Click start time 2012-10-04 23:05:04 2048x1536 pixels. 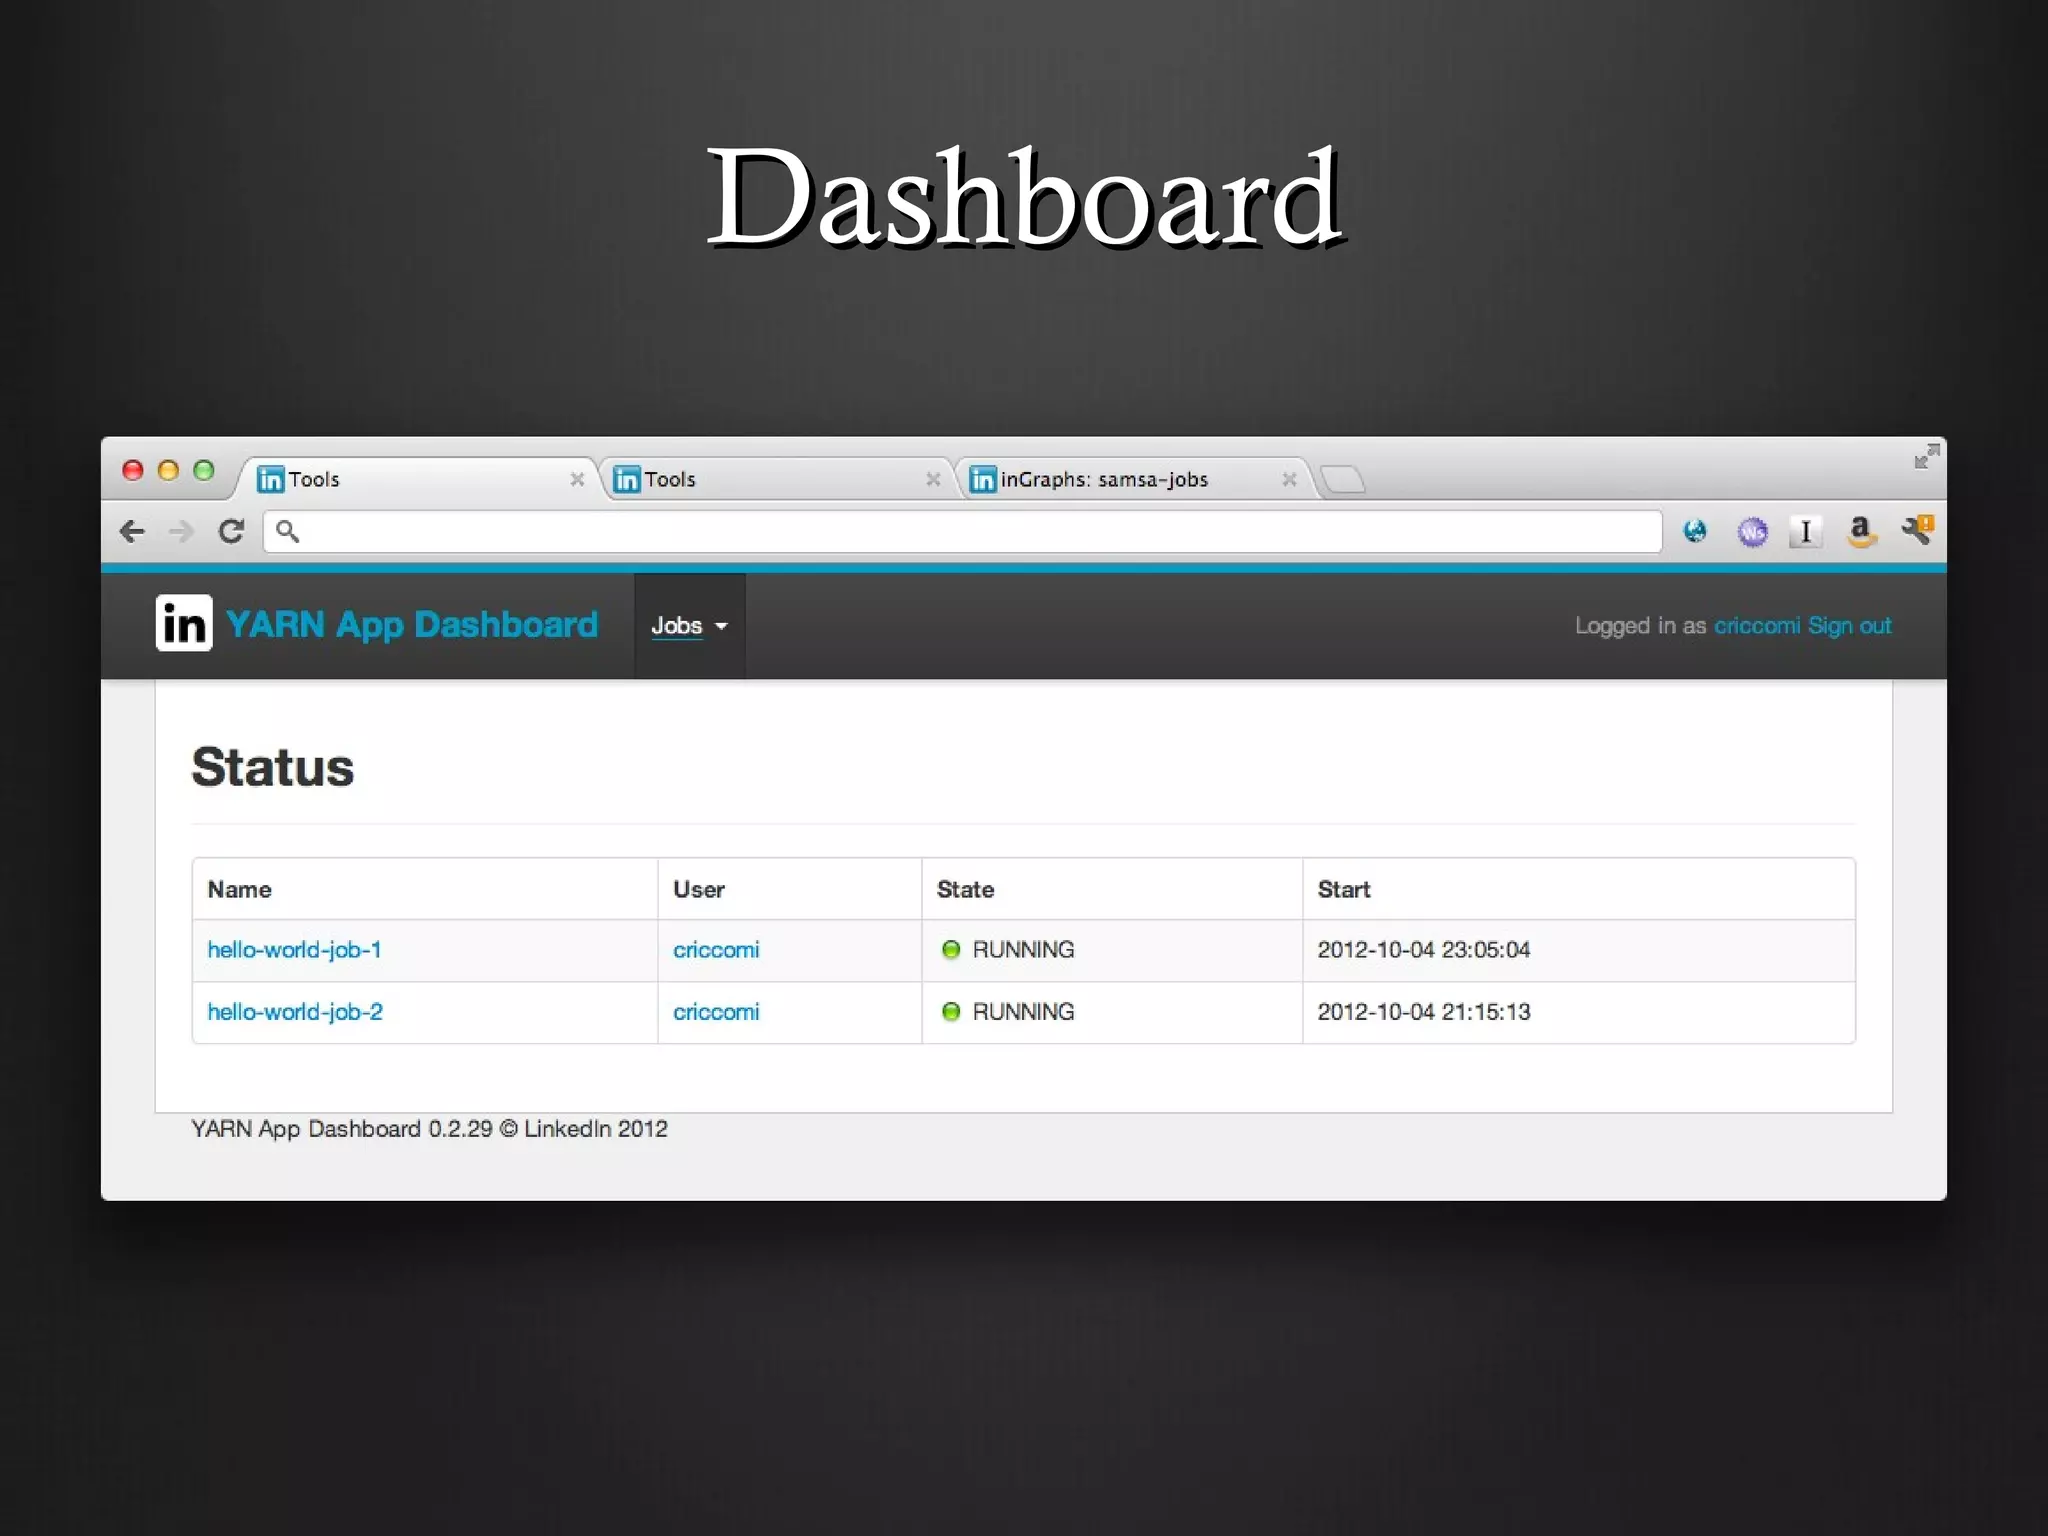tap(1424, 950)
